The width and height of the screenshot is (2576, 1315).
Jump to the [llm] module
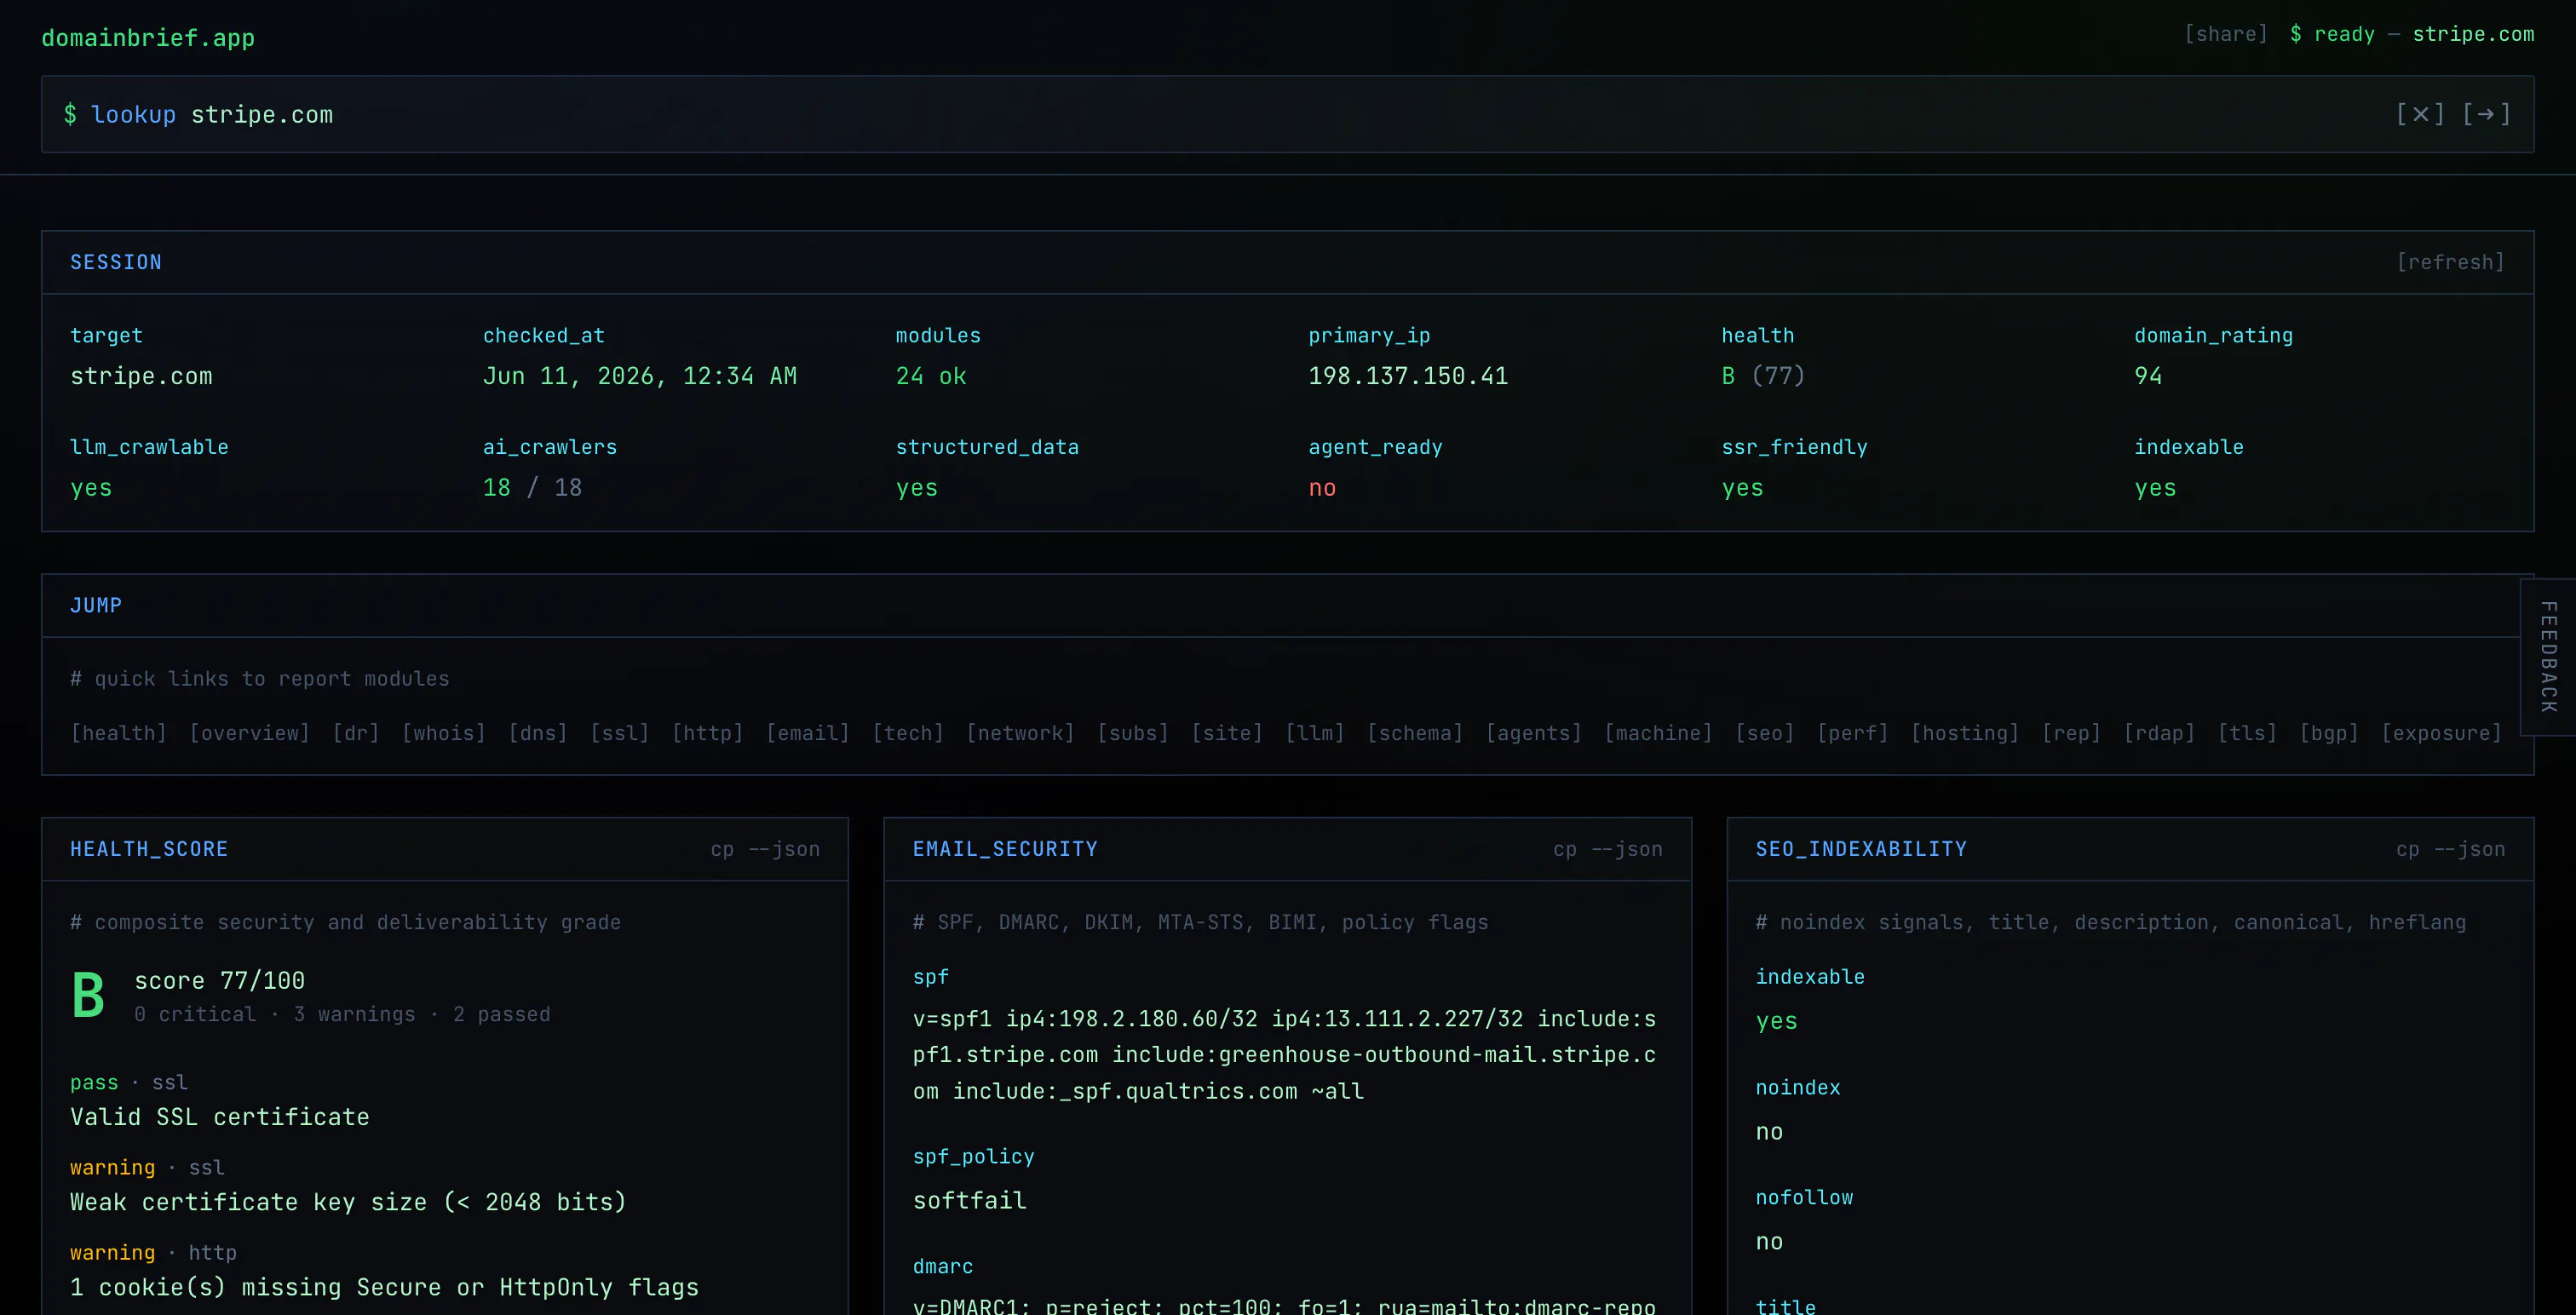1315,733
